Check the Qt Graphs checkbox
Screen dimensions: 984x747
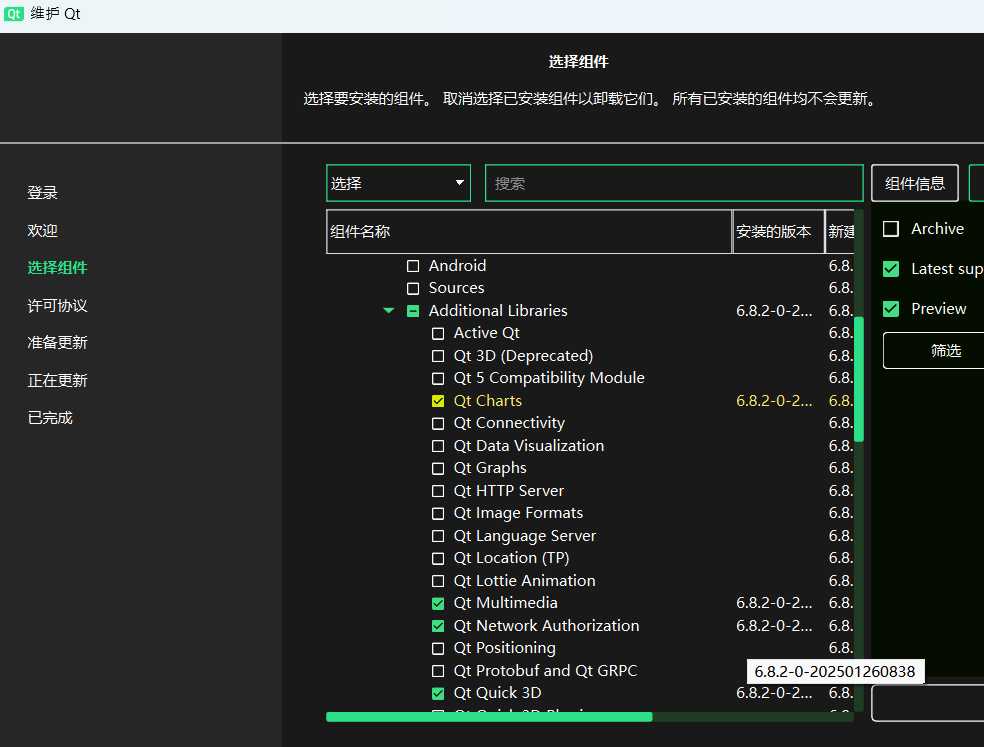tap(438, 468)
